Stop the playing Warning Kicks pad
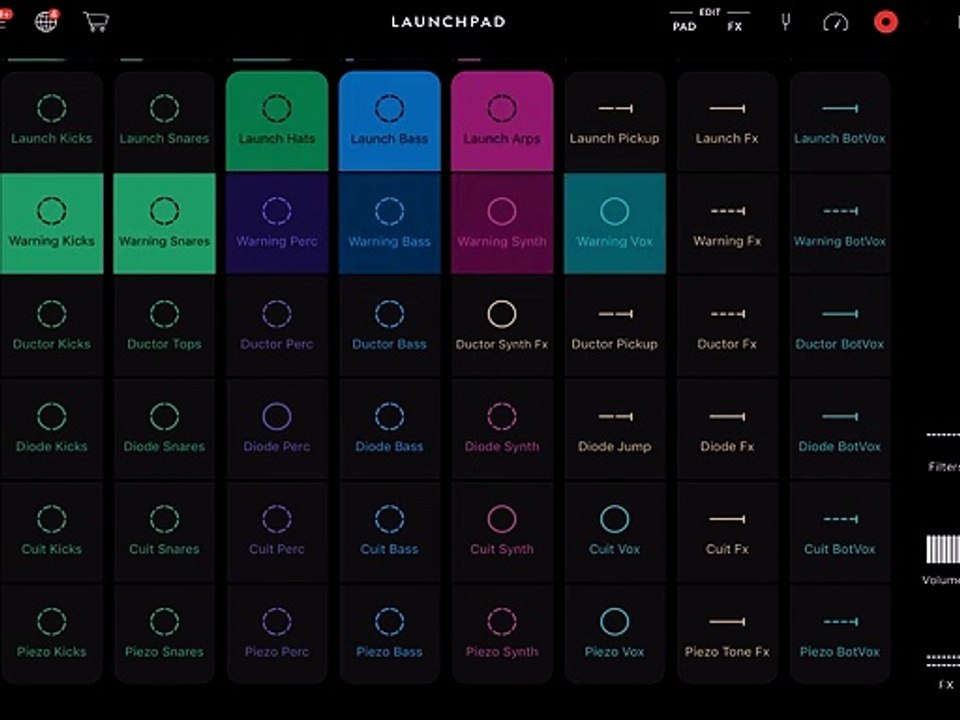 click(51, 223)
